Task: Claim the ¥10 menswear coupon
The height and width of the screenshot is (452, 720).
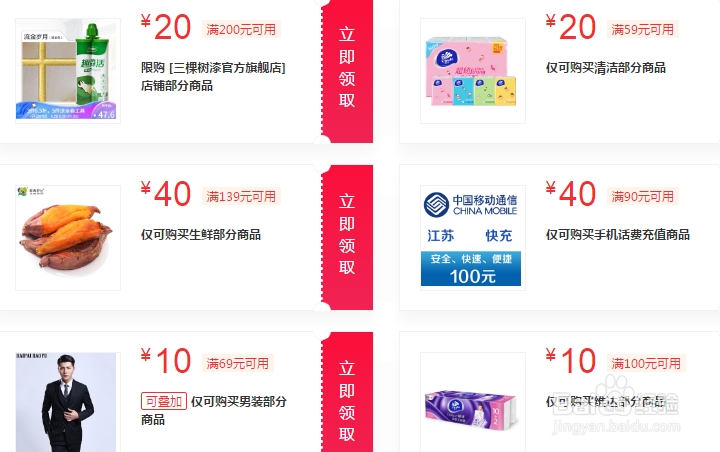Action: (x=347, y=393)
